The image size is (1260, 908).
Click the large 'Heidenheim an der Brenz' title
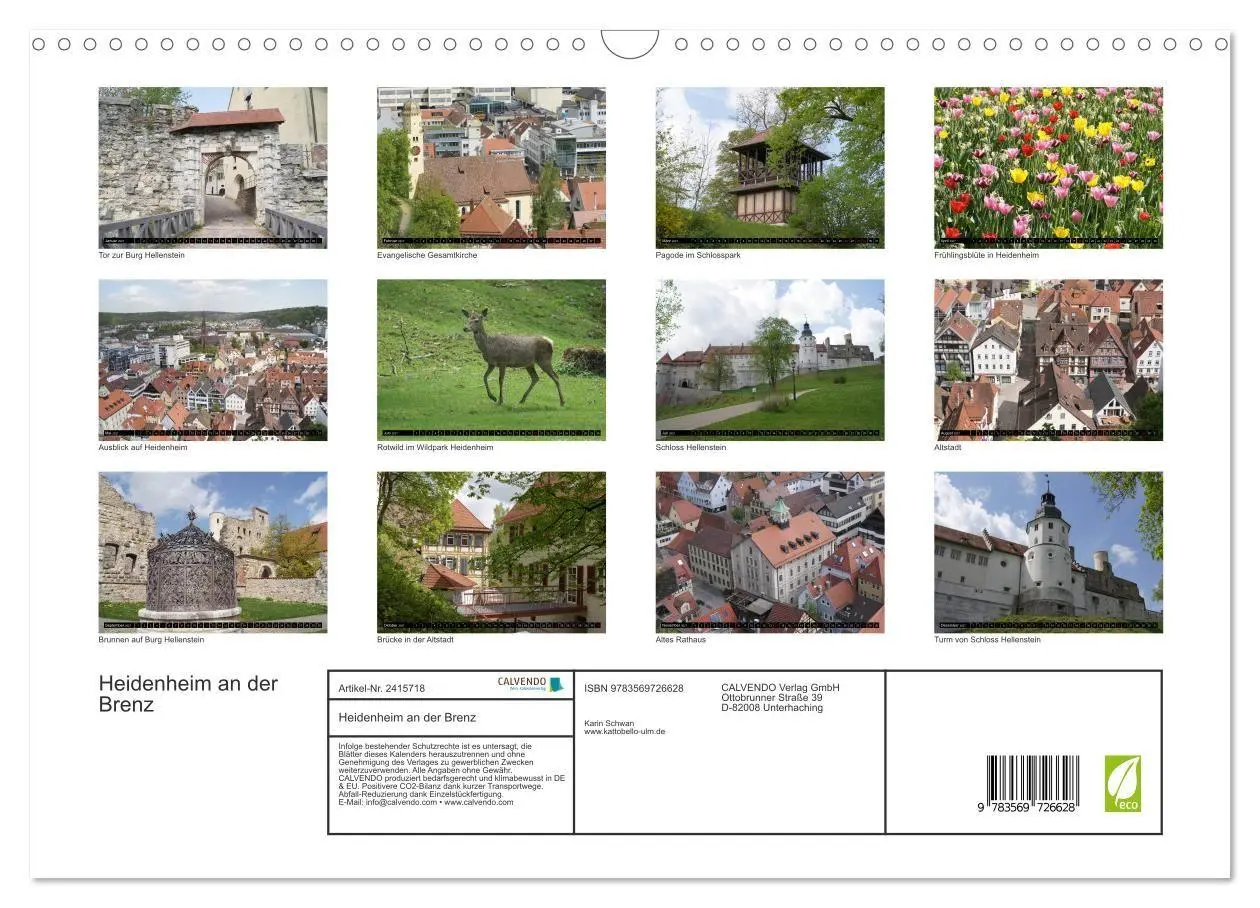[x=188, y=694]
